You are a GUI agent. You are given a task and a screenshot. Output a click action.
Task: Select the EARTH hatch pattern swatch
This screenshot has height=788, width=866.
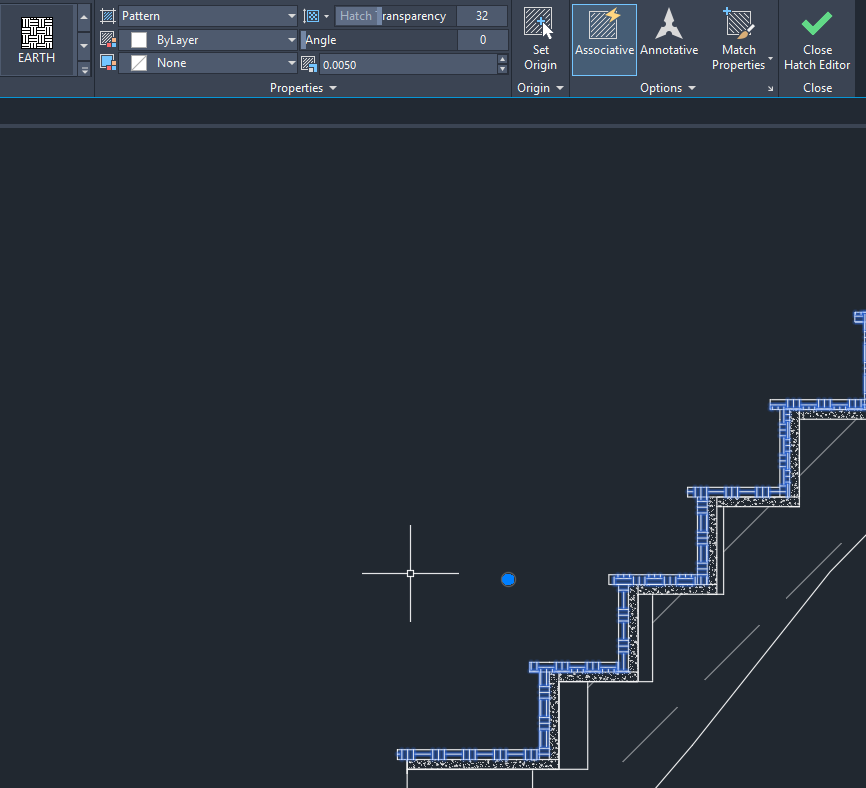coord(37,39)
